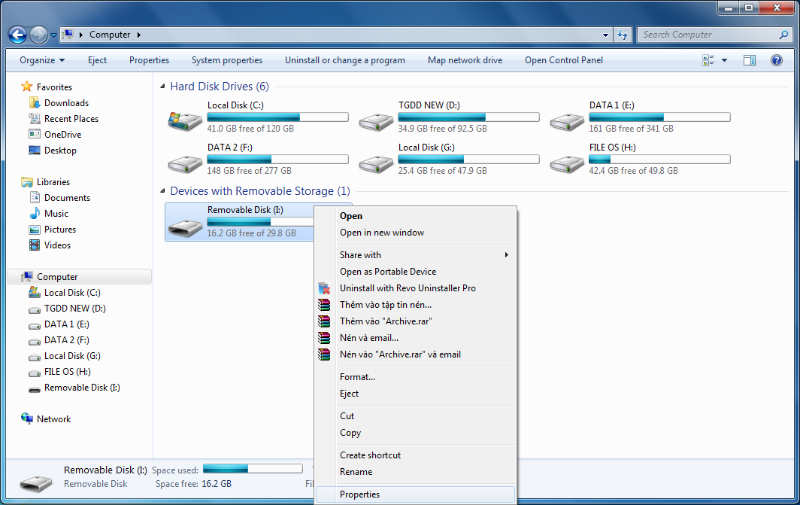
Task: Expand the view options dropdown arrow
Action: click(x=724, y=60)
